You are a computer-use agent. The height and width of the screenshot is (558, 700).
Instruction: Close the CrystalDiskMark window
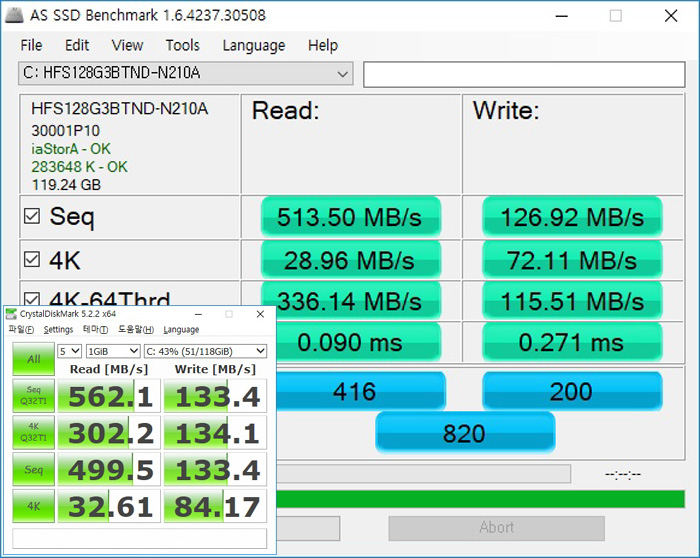tap(262, 314)
